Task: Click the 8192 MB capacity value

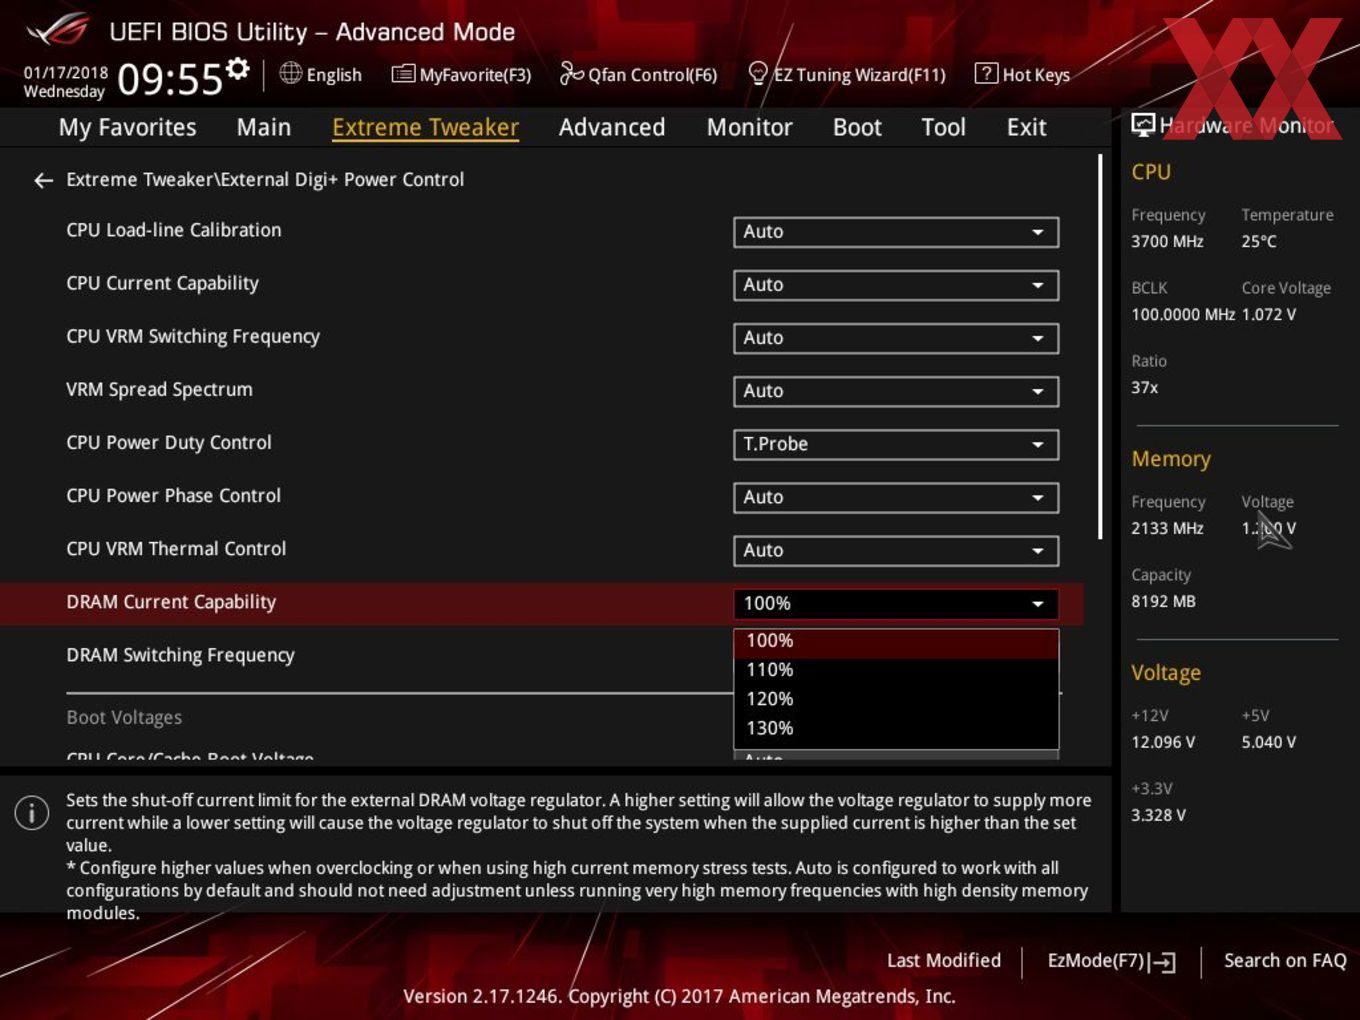Action: 1163,601
